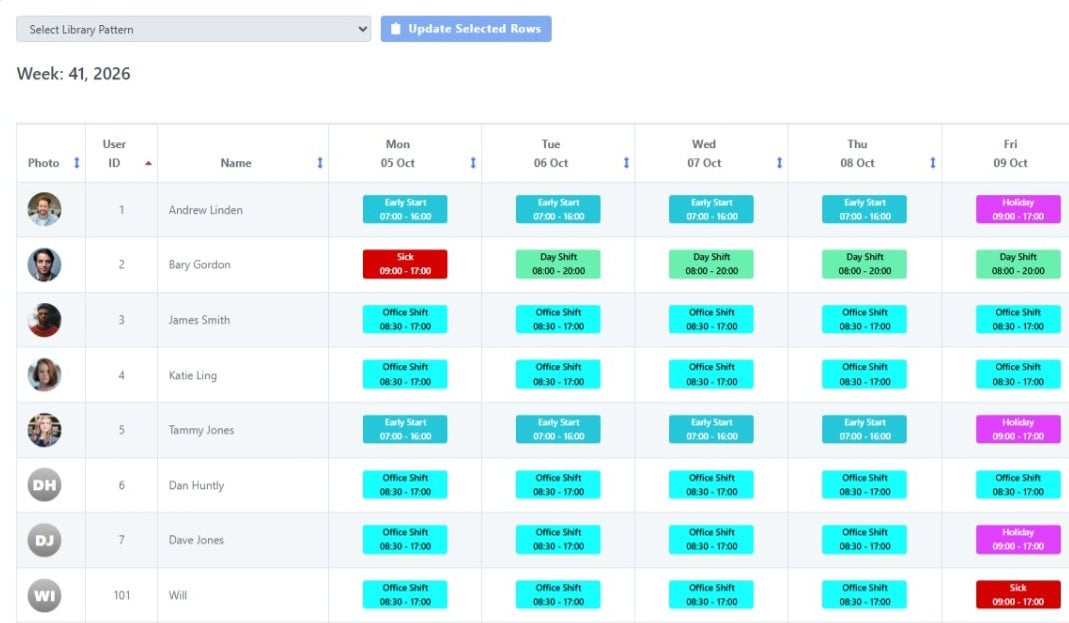Open the Select Library Pattern dropdown
This screenshot has height=623, width=1069.
pos(194,29)
